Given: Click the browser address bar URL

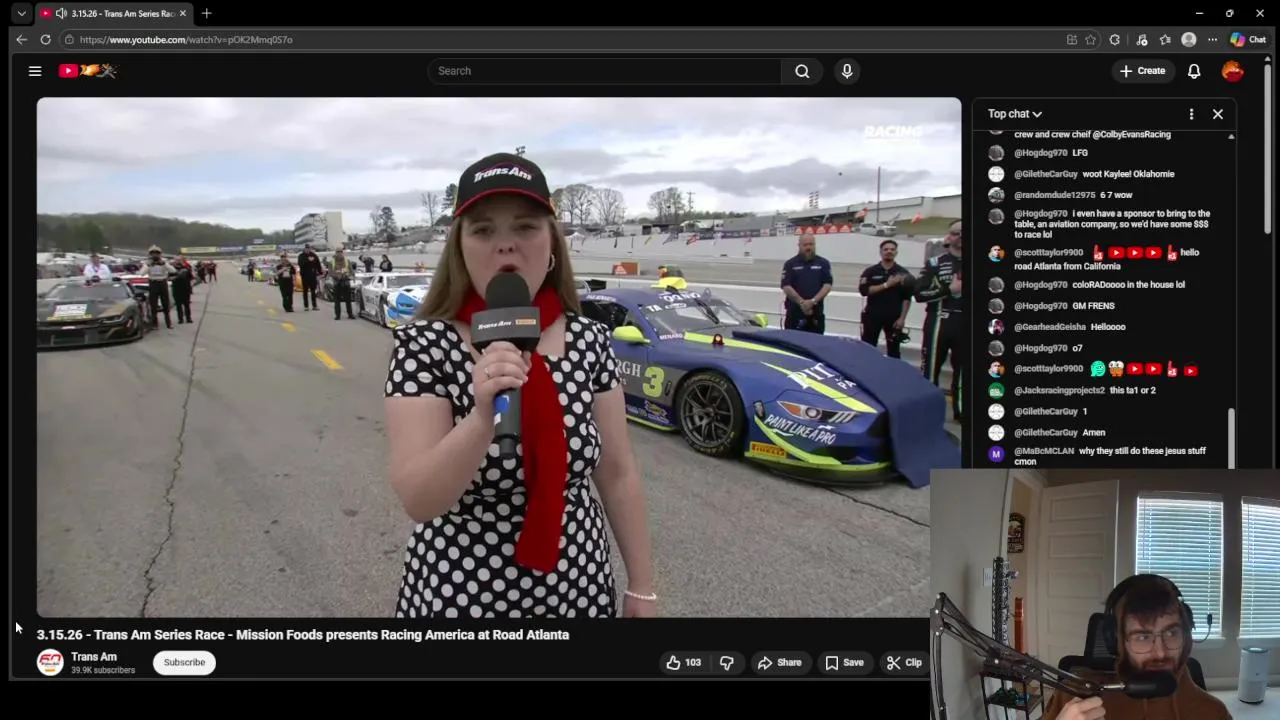Looking at the screenshot, I should tap(186, 40).
